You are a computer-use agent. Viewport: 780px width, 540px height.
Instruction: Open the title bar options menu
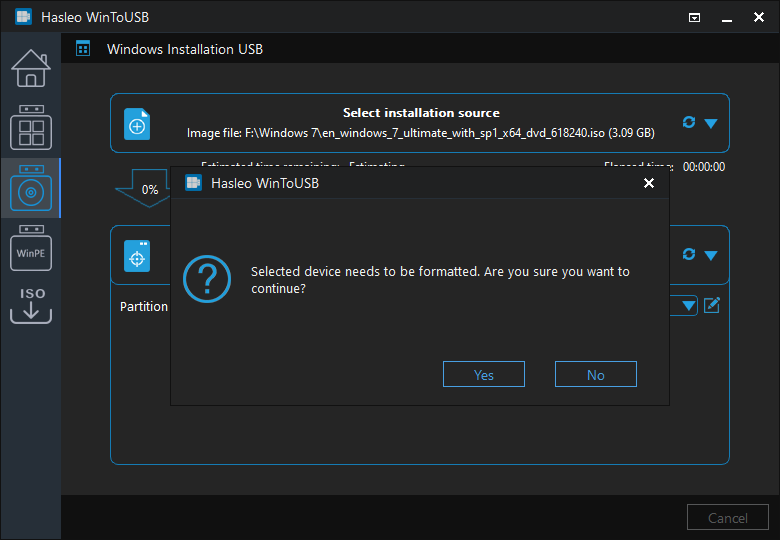(x=694, y=17)
